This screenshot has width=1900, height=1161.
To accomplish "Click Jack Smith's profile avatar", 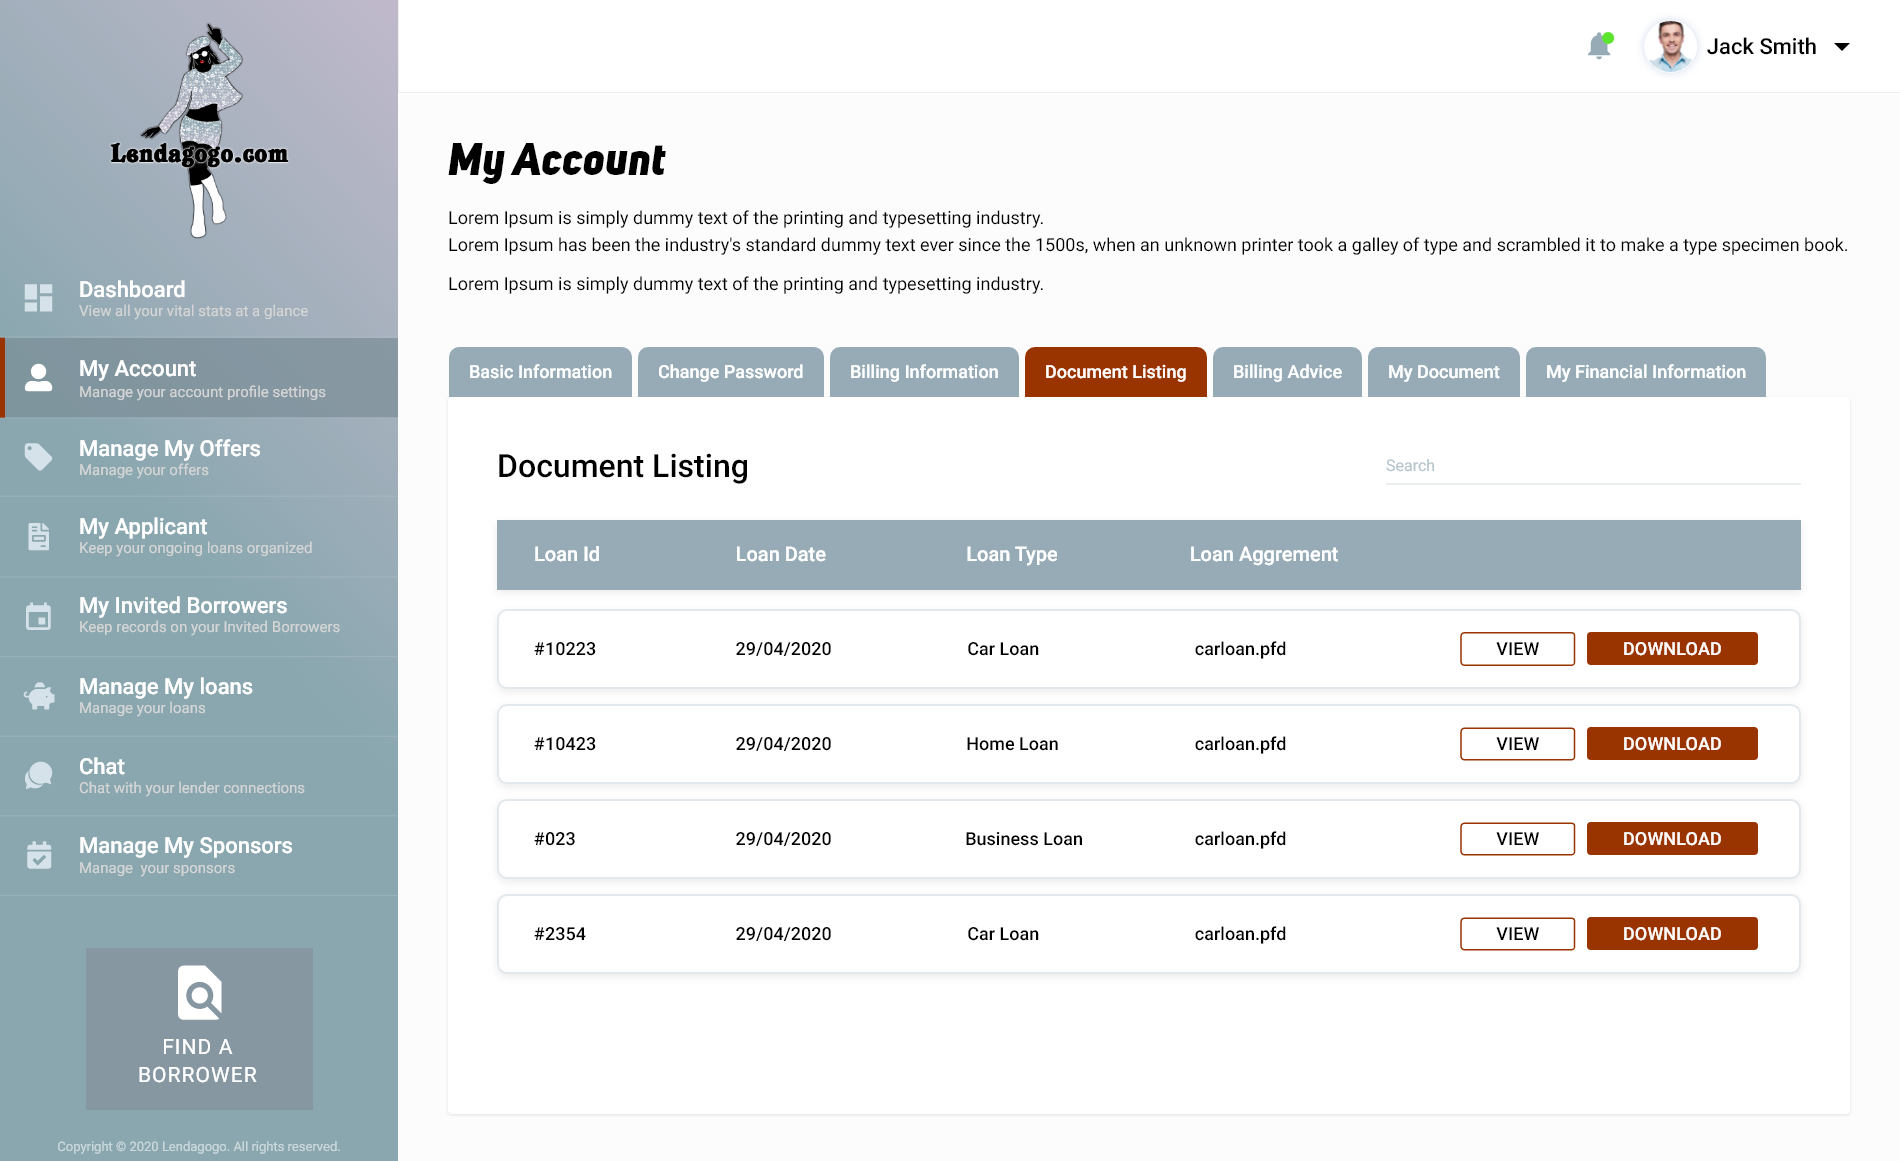I will point(1670,46).
